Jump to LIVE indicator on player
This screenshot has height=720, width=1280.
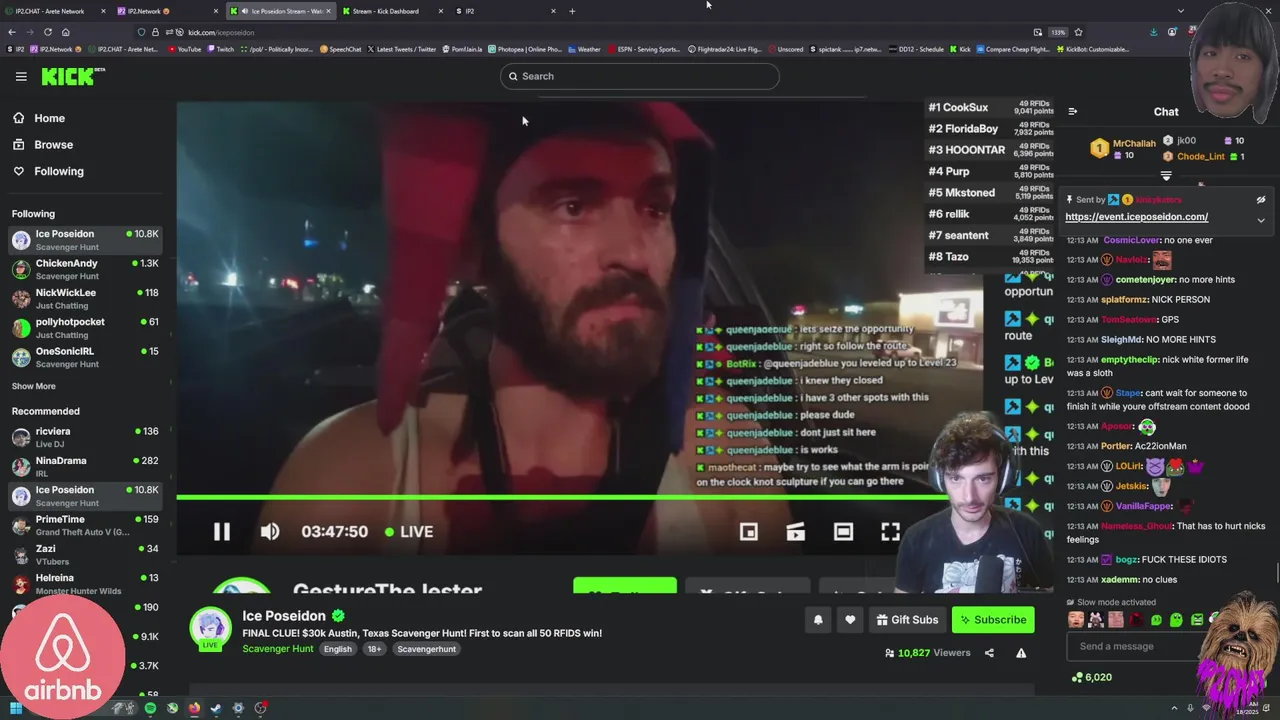point(409,532)
